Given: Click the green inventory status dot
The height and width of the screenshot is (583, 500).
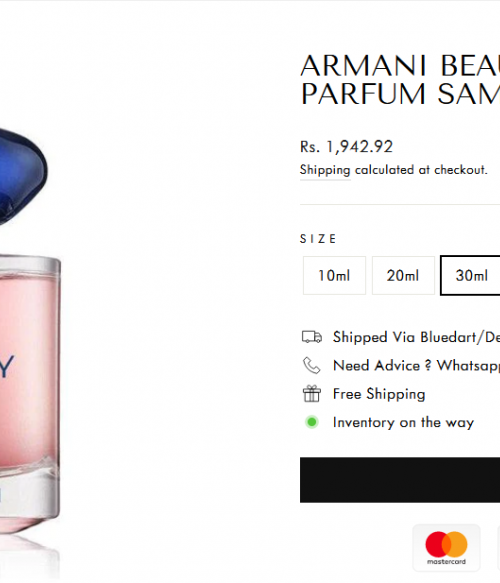Looking at the screenshot, I should tap(312, 422).
